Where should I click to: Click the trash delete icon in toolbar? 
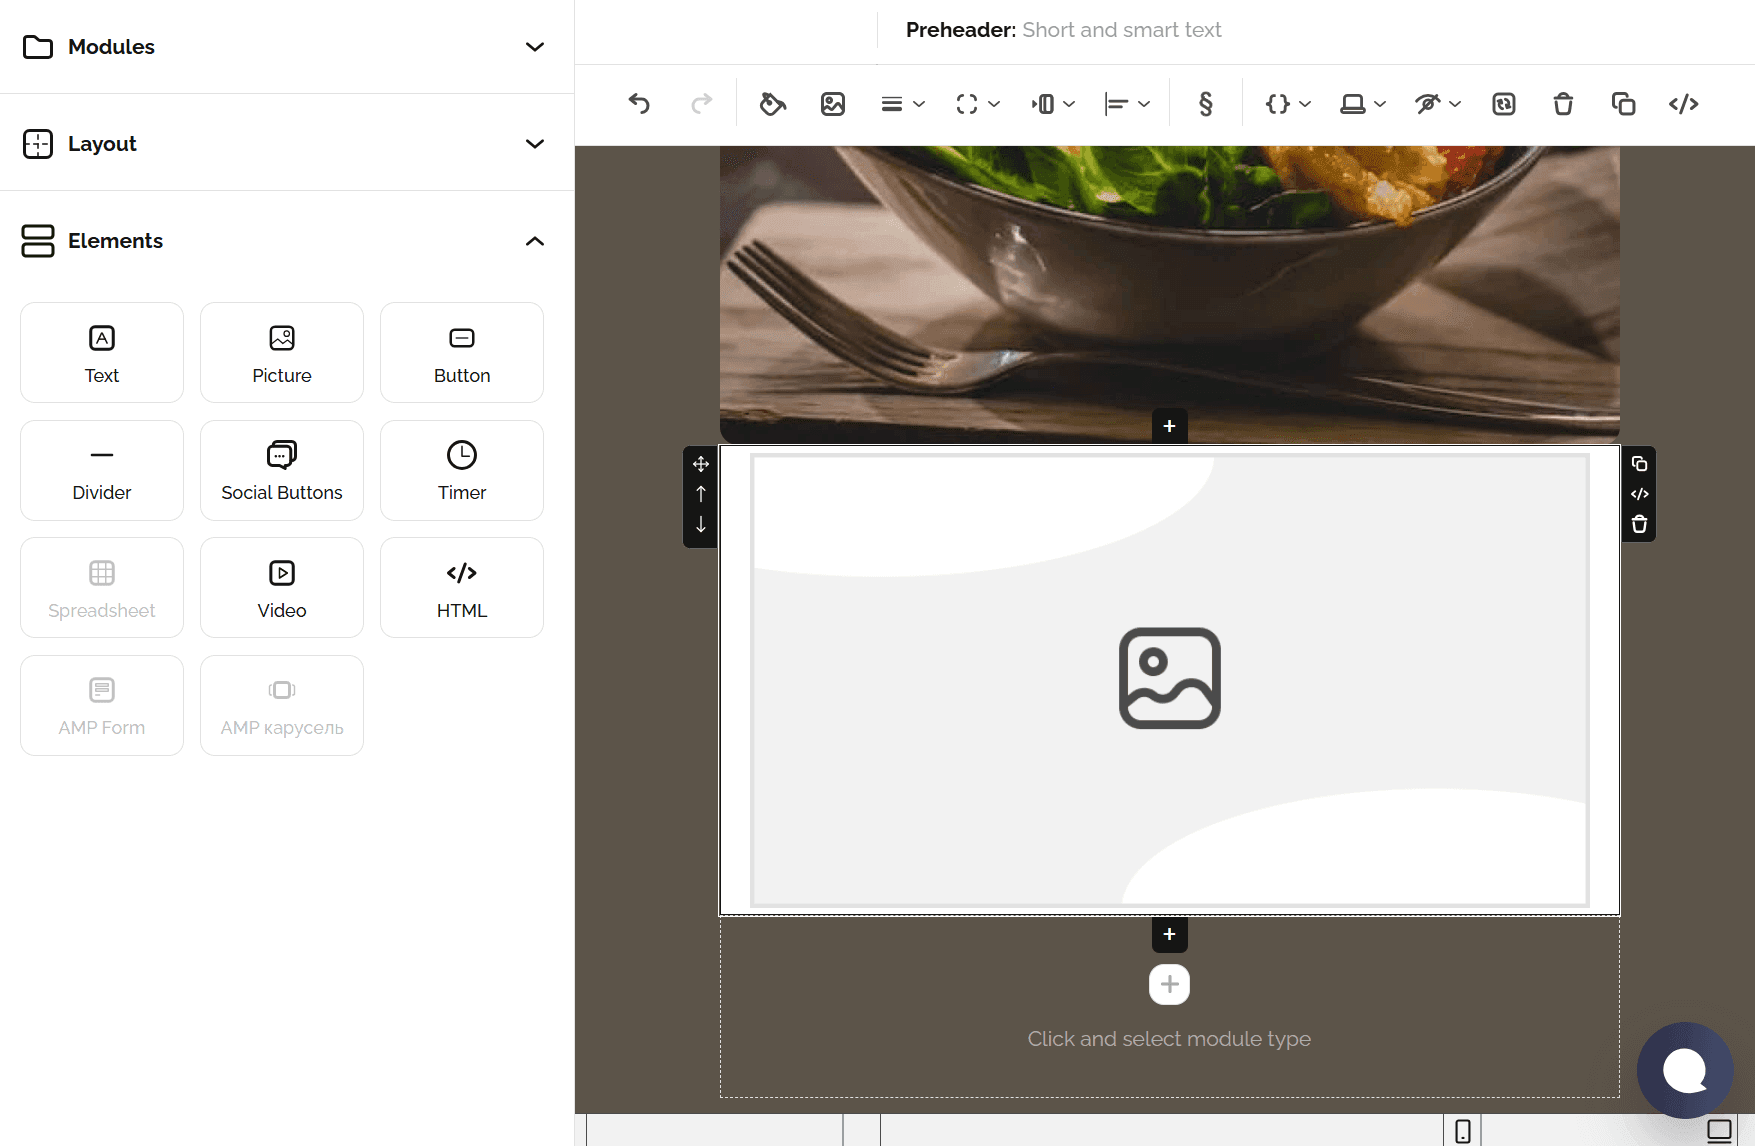click(x=1563, y=104)
